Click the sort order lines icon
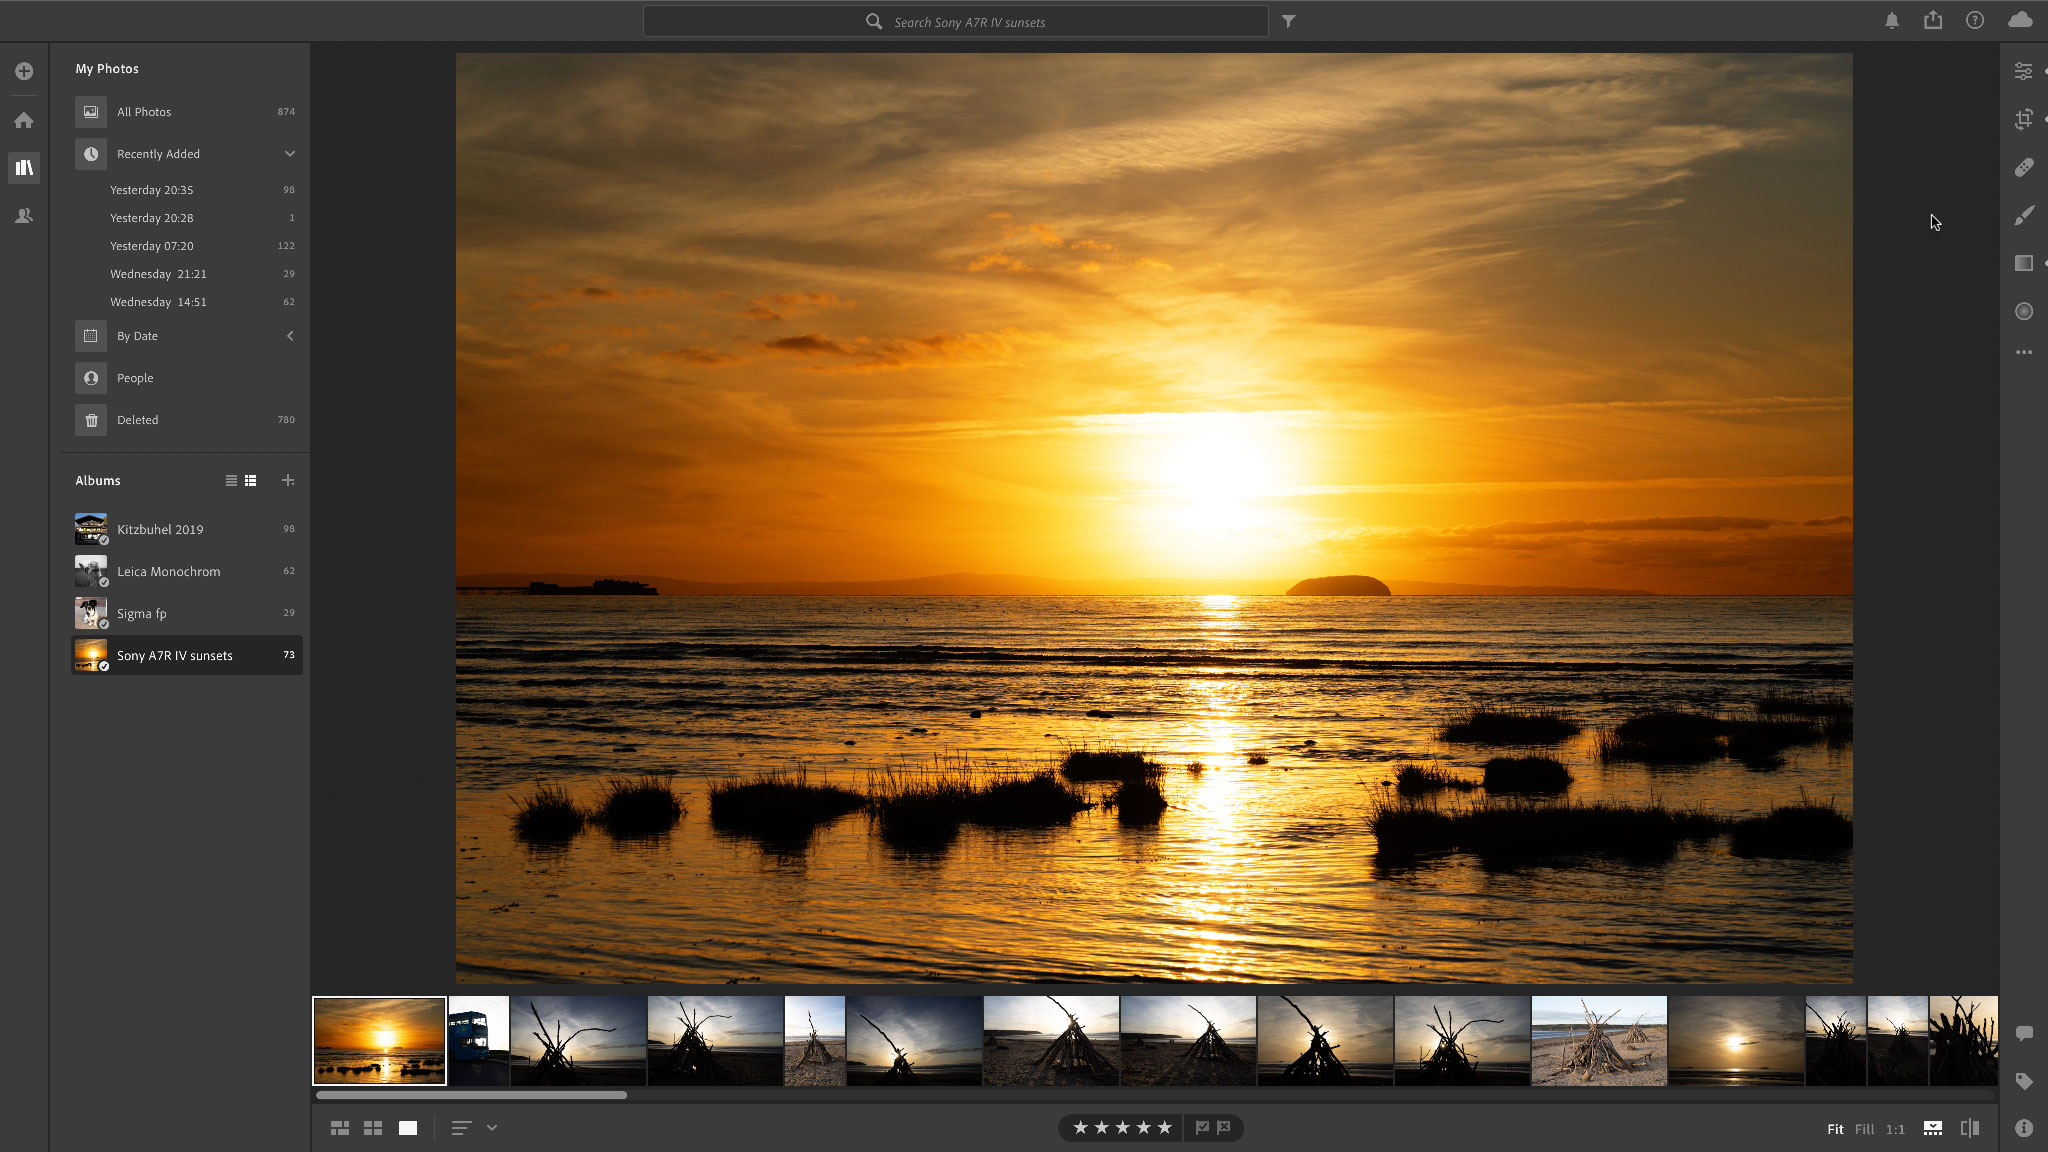This screenshot has height=1152, width=2048. point(461,1128)
